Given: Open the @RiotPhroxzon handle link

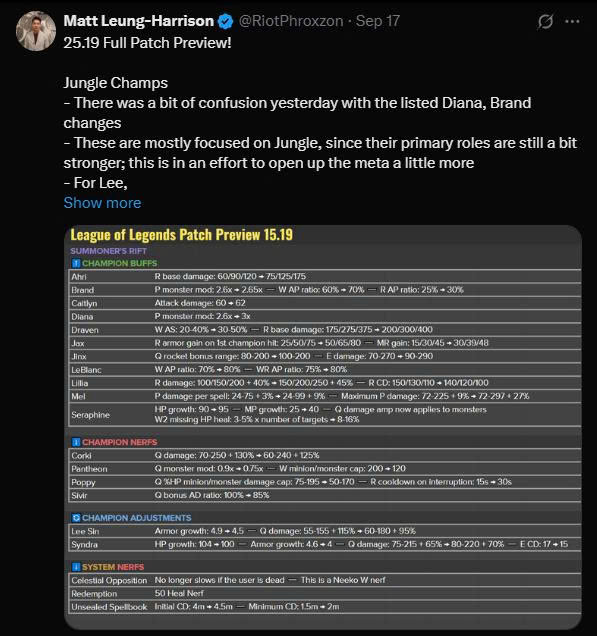Looking at the screenshot, I should click(291, 21).
